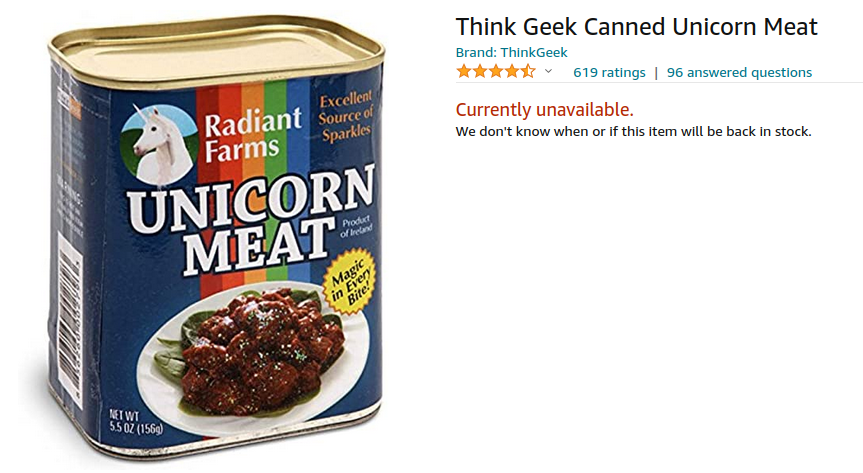Click the barcode on the can's side

(71, 319)
